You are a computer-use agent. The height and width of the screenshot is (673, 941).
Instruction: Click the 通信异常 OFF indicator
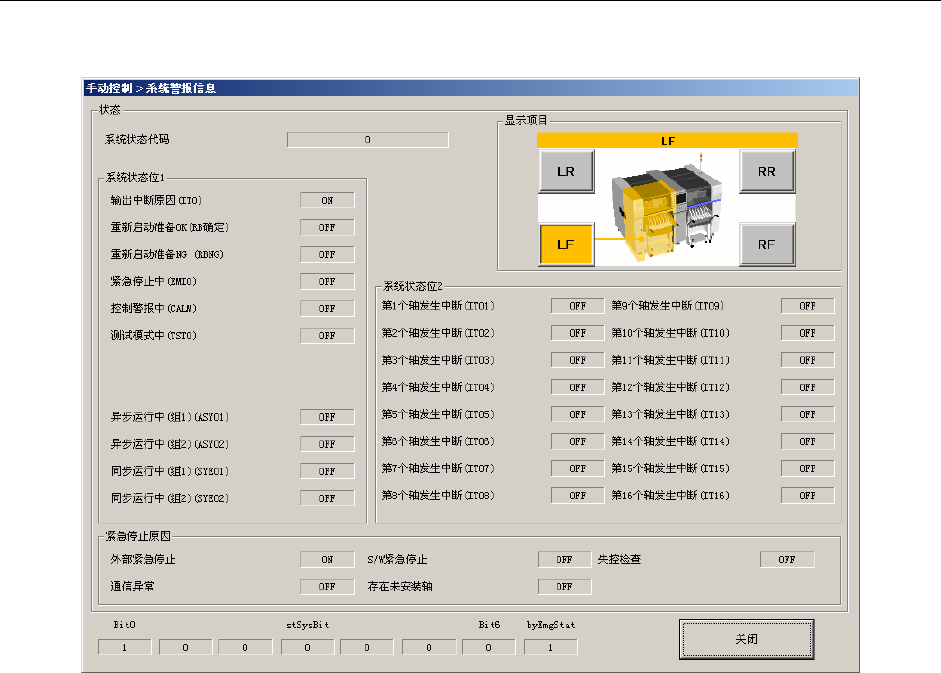[327, 587]
